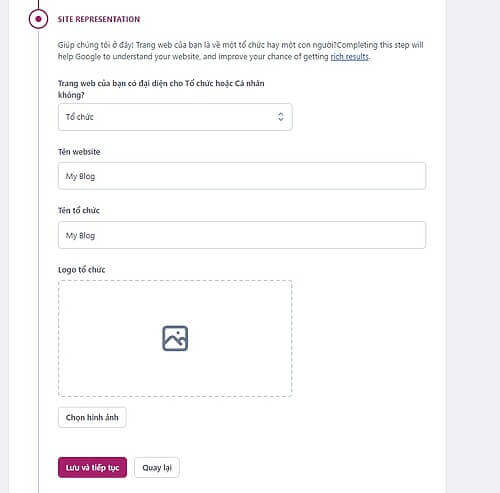
Task: Click the image placeholder icon in logo box
Action: pyautogui.click(x=175, y=338)
